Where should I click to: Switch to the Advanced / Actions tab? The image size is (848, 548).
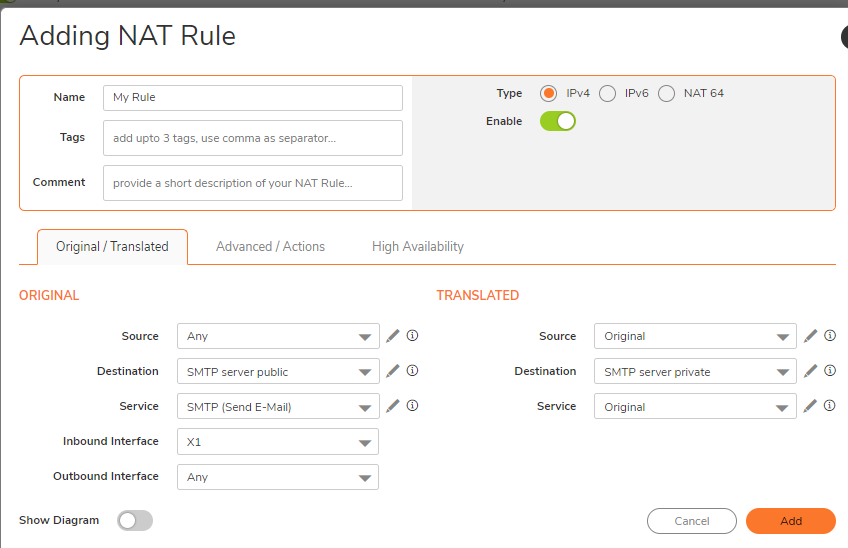[x=270, y=247]
